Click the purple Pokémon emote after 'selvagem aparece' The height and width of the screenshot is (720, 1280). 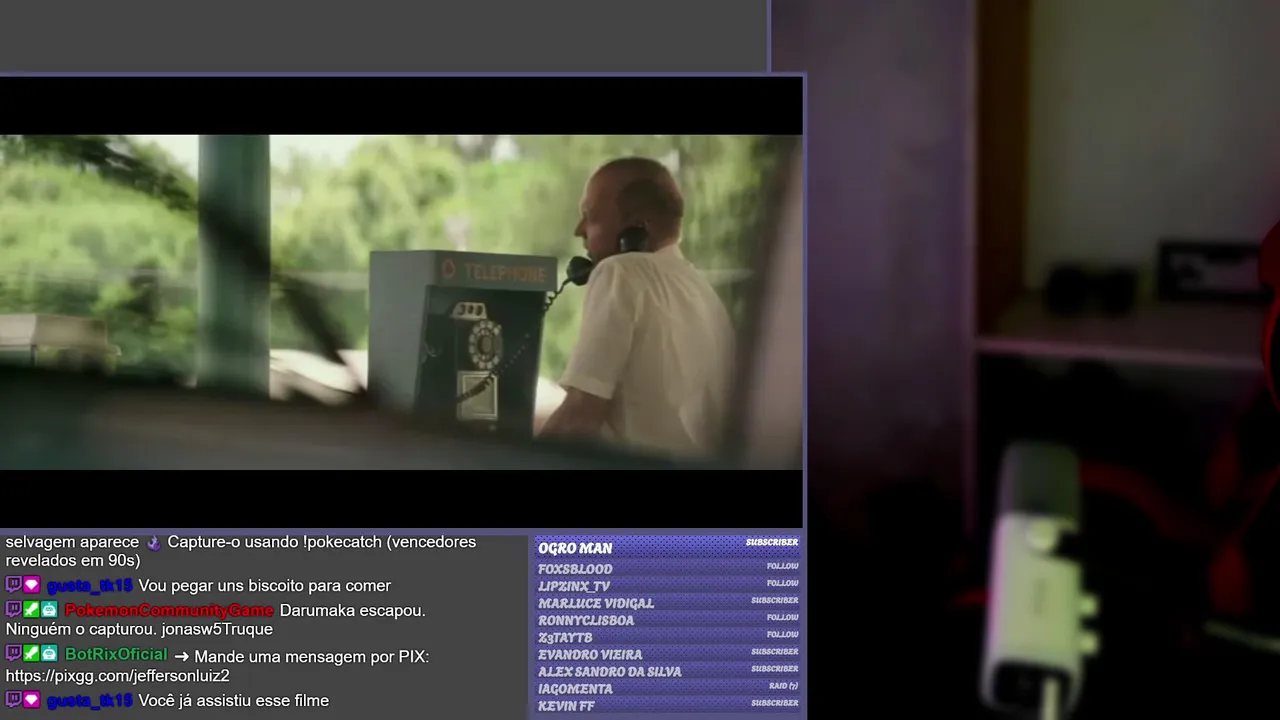[x=153, y=543]
